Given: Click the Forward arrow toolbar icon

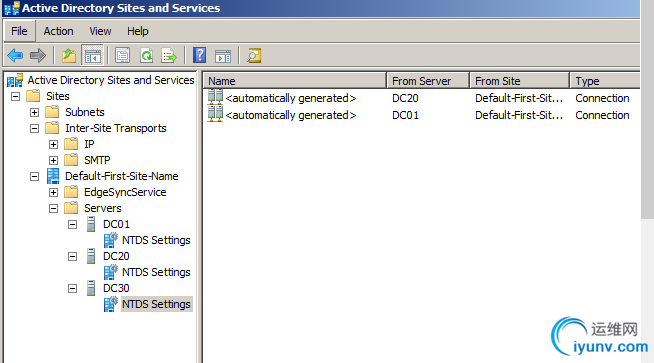Looking at the screenshot, I should [x=38, y=55].
